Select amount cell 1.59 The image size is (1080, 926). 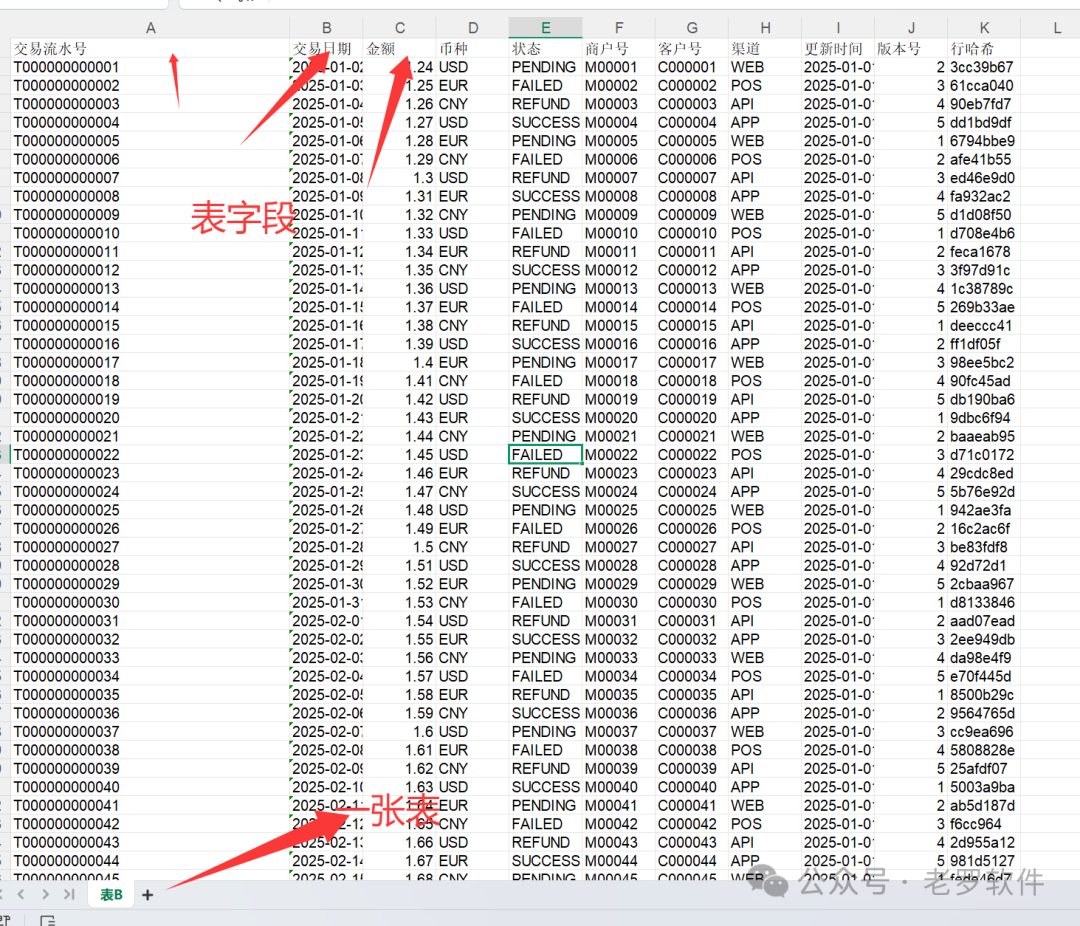tap(399, 713)
